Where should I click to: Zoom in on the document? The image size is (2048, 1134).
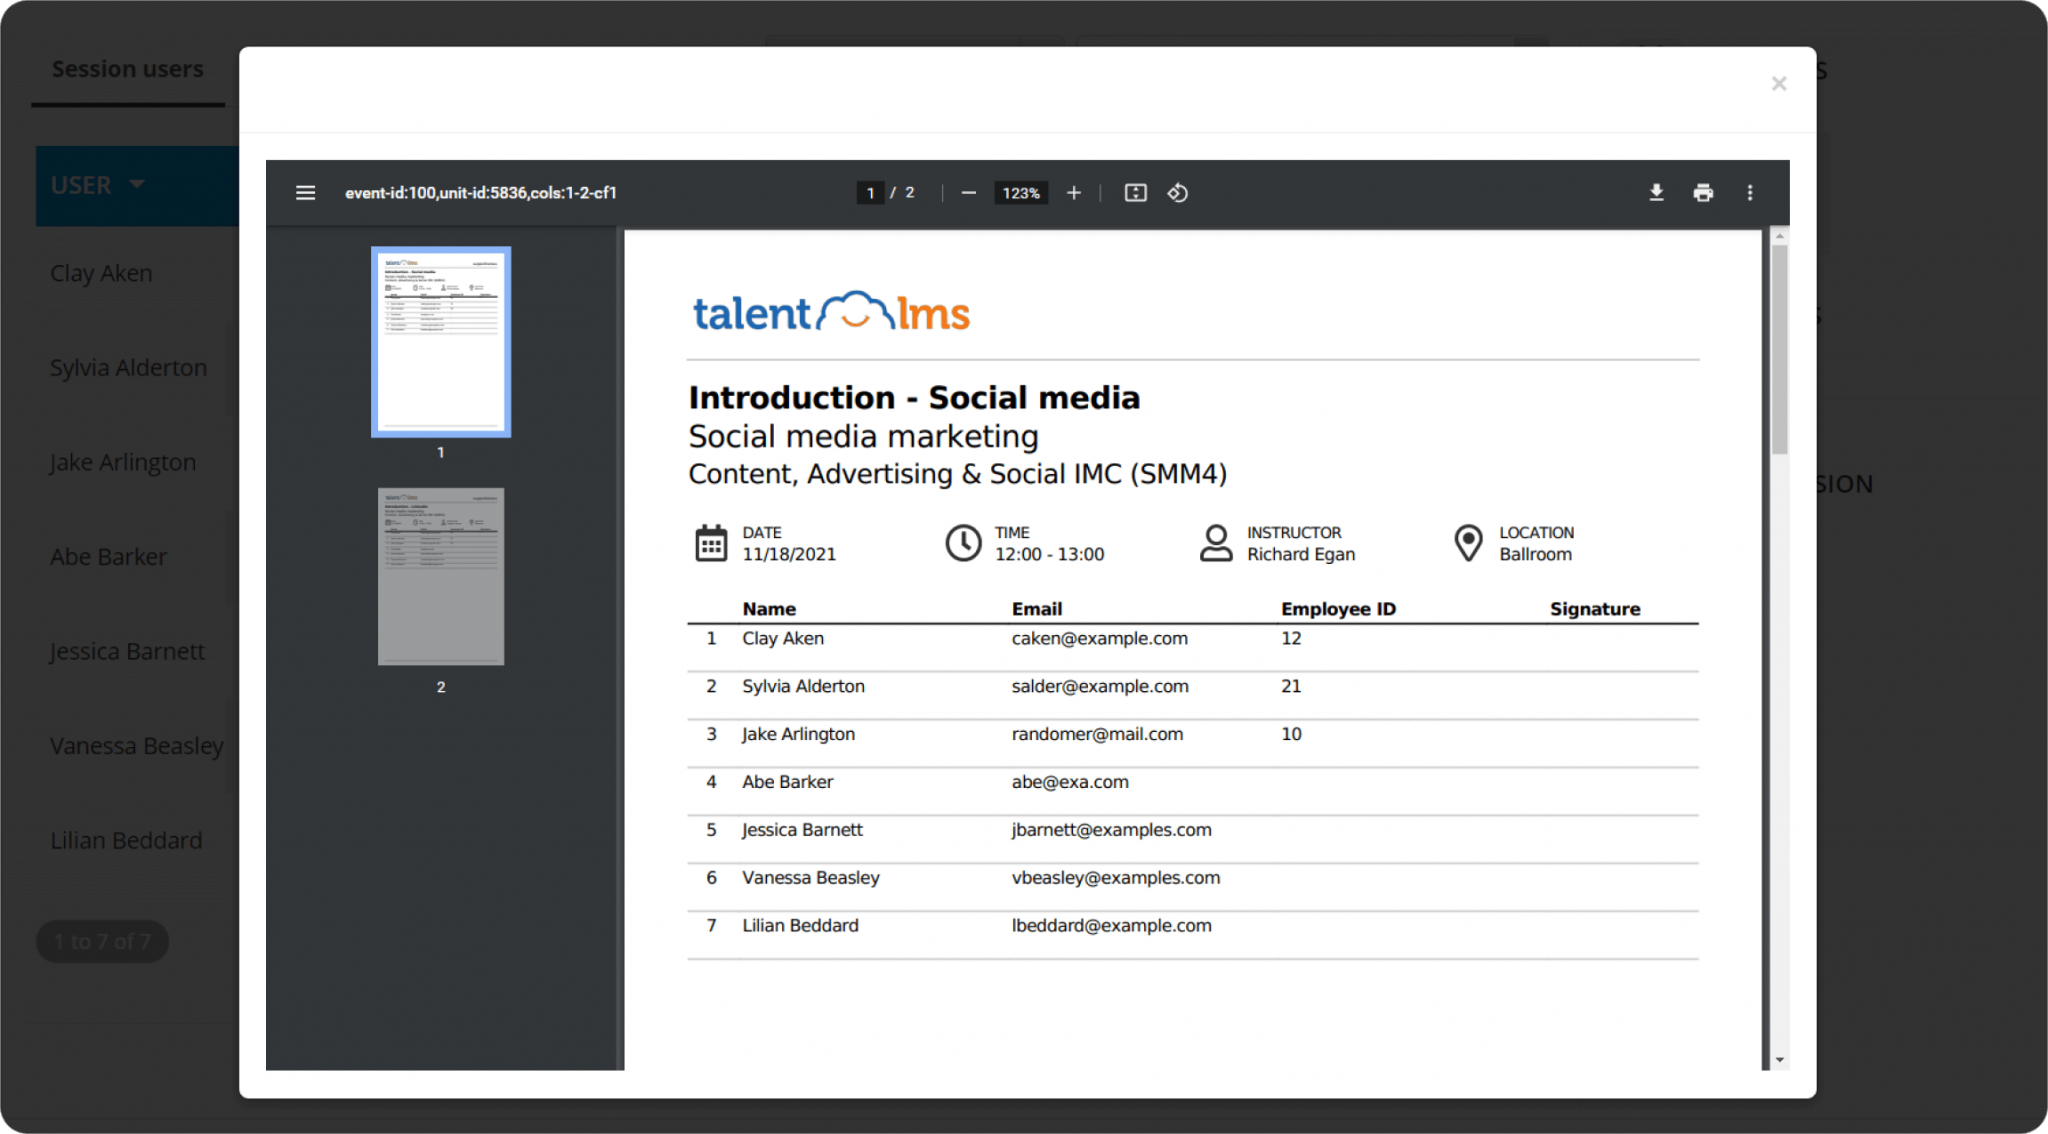click(x=1073, y=192)
